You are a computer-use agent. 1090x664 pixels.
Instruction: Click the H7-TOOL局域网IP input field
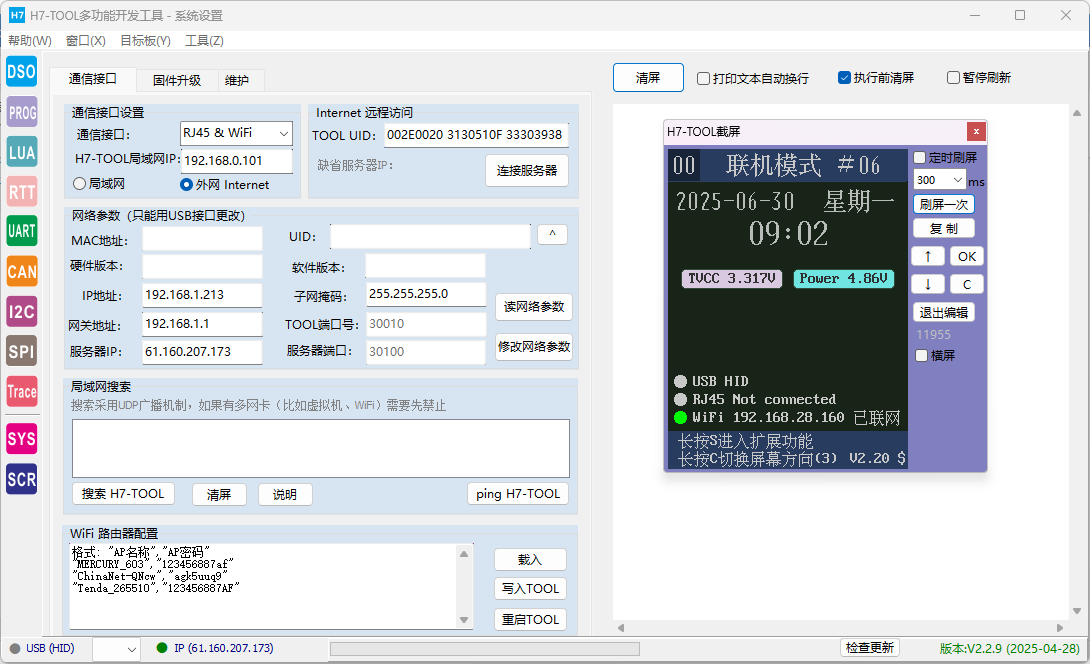coord(237,161)
